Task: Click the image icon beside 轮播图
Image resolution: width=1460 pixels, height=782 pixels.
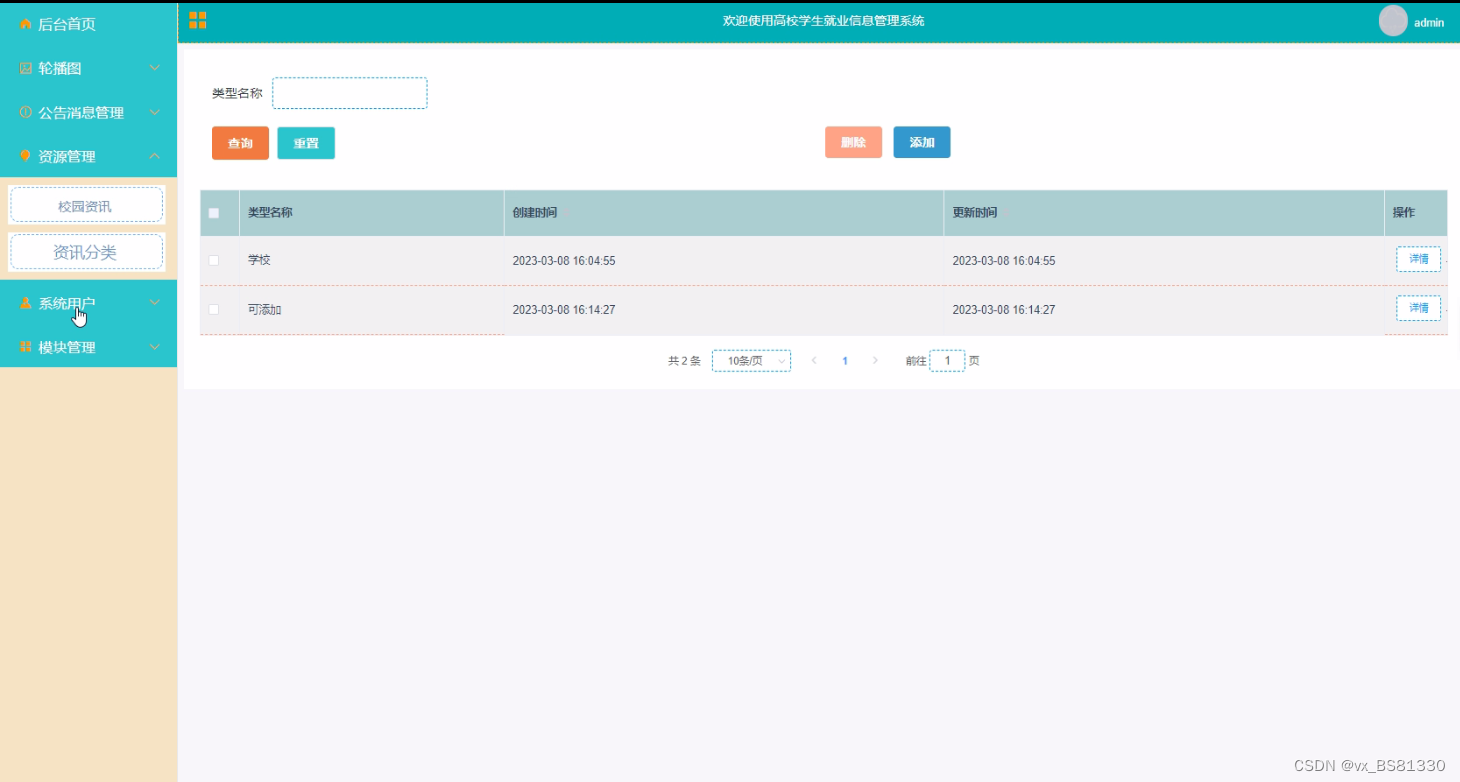Action: point(26,68)
